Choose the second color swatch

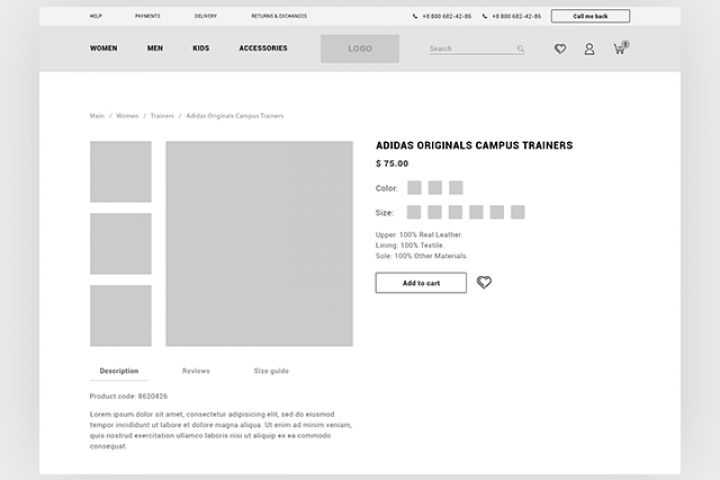point(435,187)
